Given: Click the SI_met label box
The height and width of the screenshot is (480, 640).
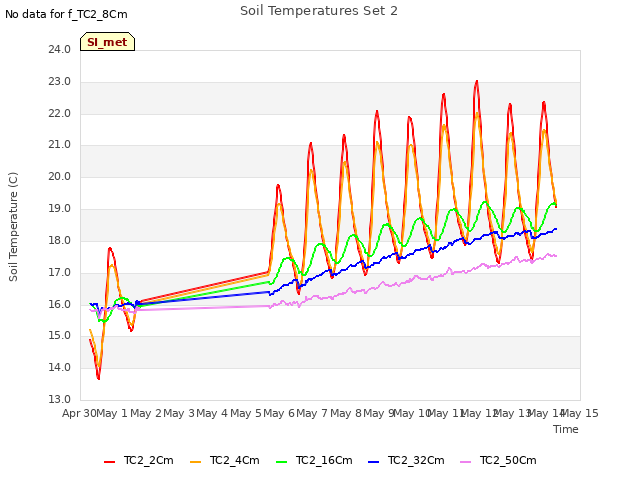Looking at the screenshot, I should click(107, 42).
